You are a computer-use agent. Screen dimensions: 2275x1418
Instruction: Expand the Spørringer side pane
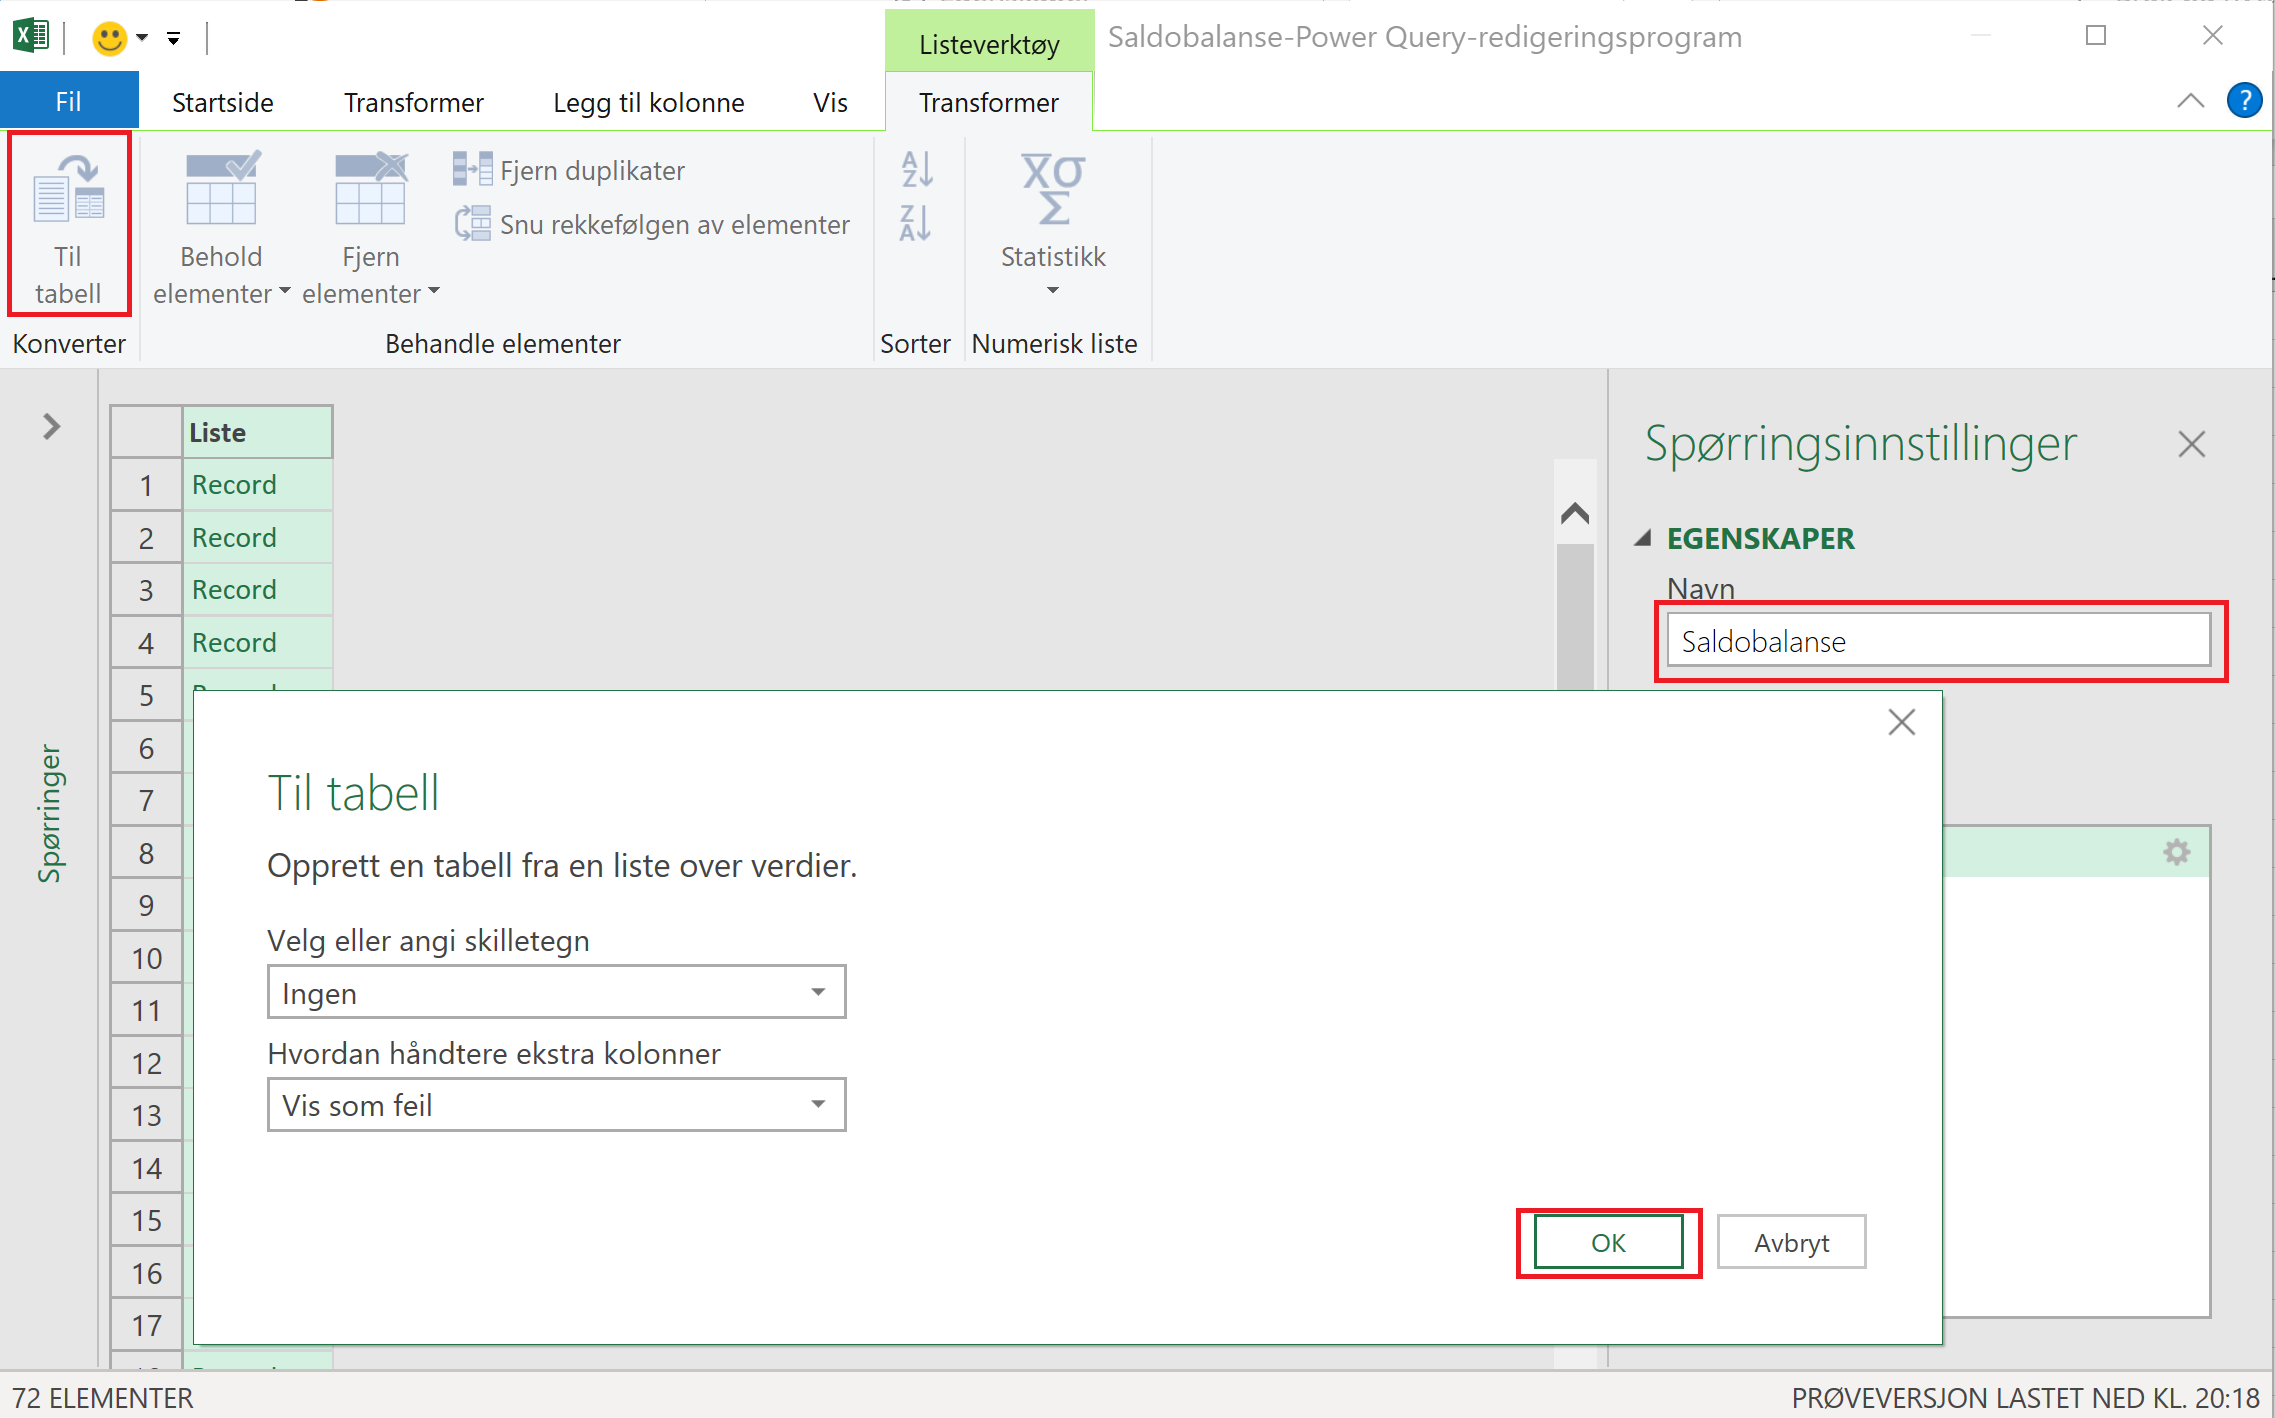(x=52, y=427)
